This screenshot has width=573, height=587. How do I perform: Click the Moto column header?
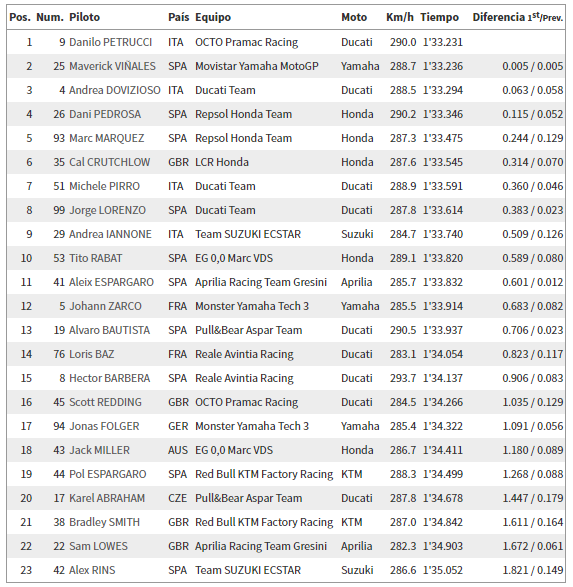(354, 17)
